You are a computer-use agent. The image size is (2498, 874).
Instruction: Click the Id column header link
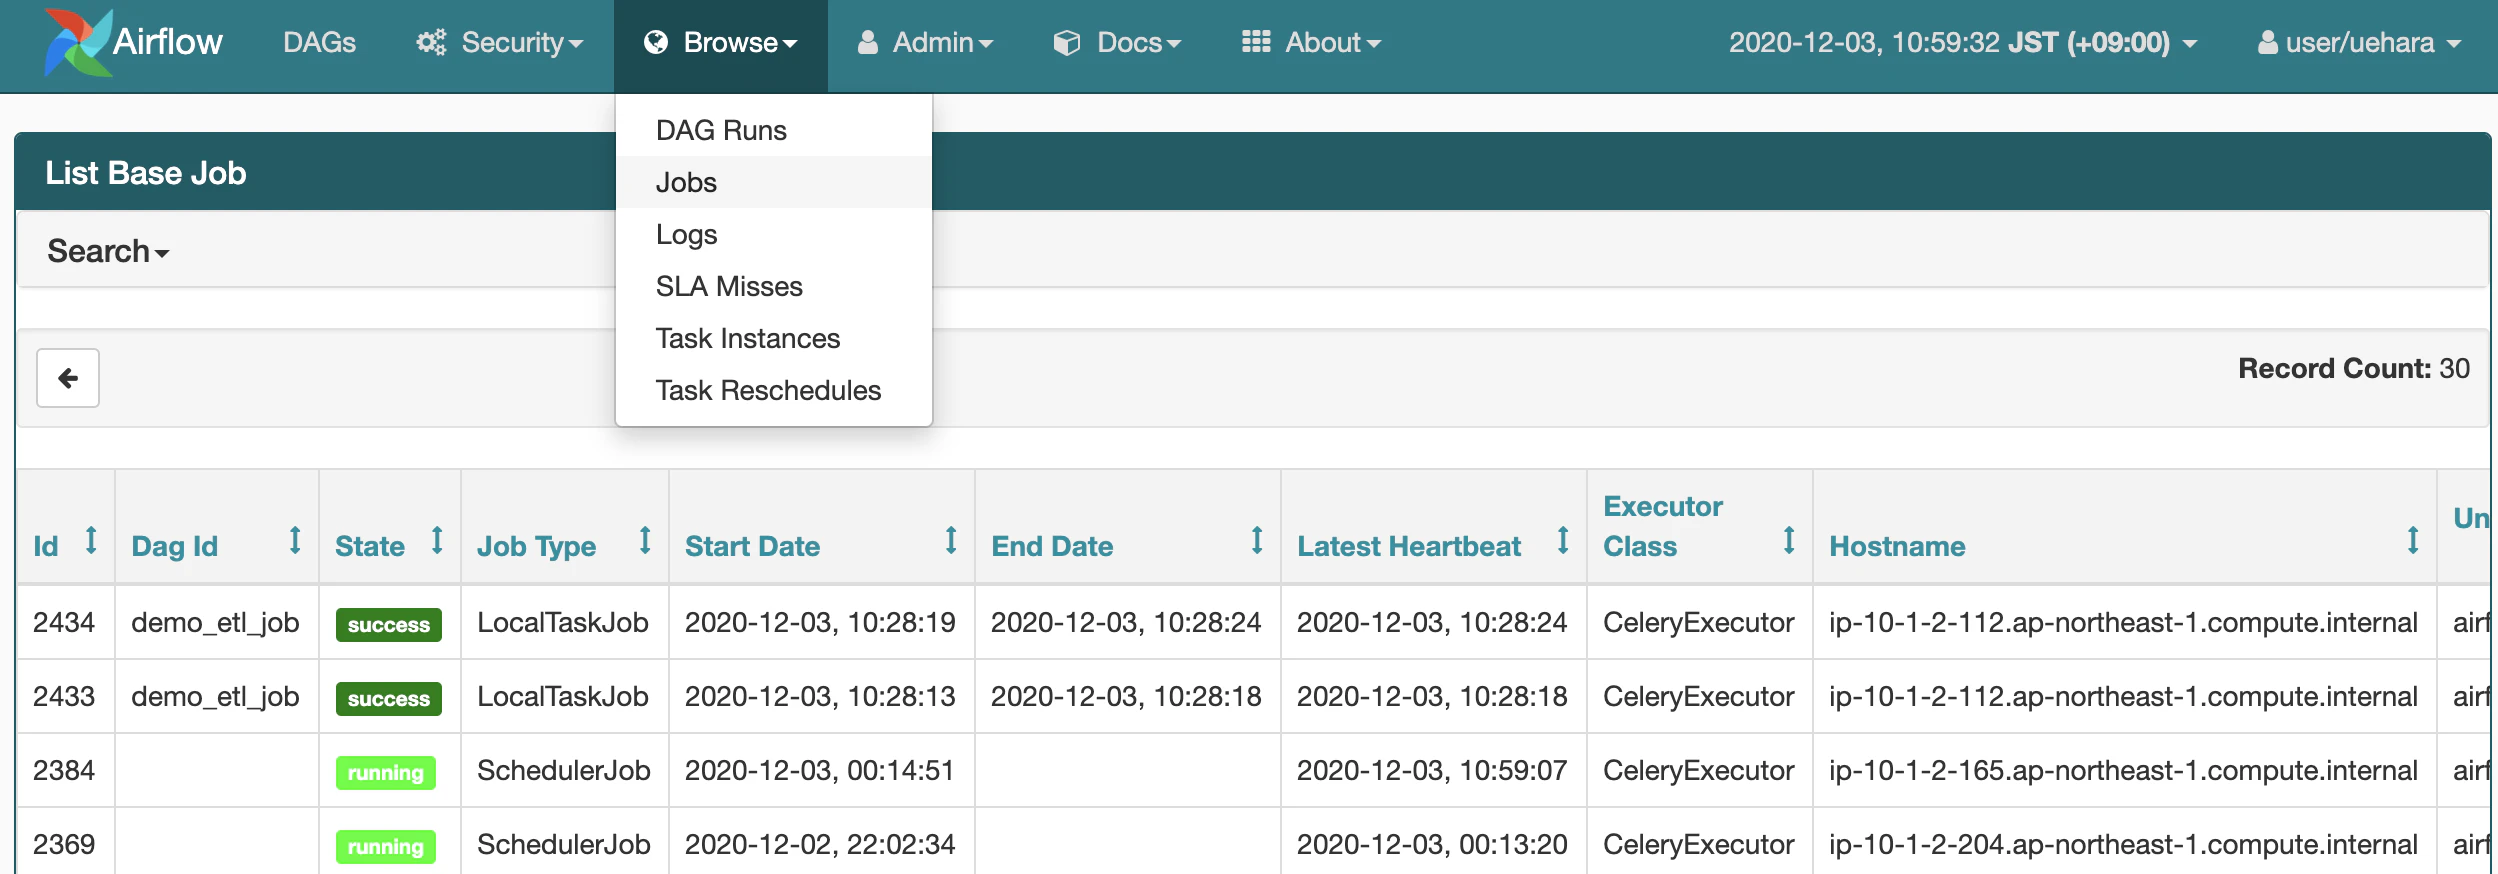click(x=46, y=546)
